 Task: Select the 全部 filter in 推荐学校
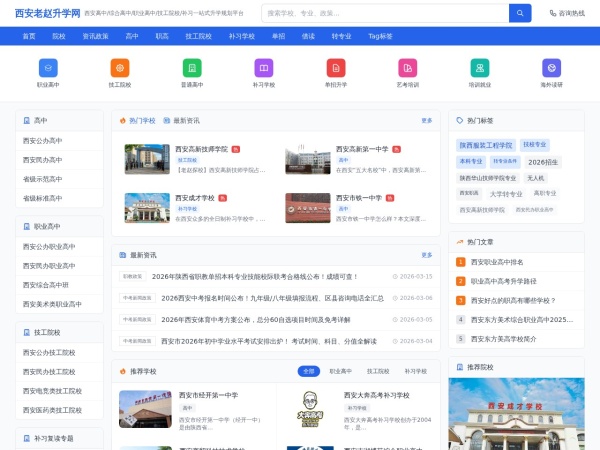pyautogui.click(x=309, y=371)
